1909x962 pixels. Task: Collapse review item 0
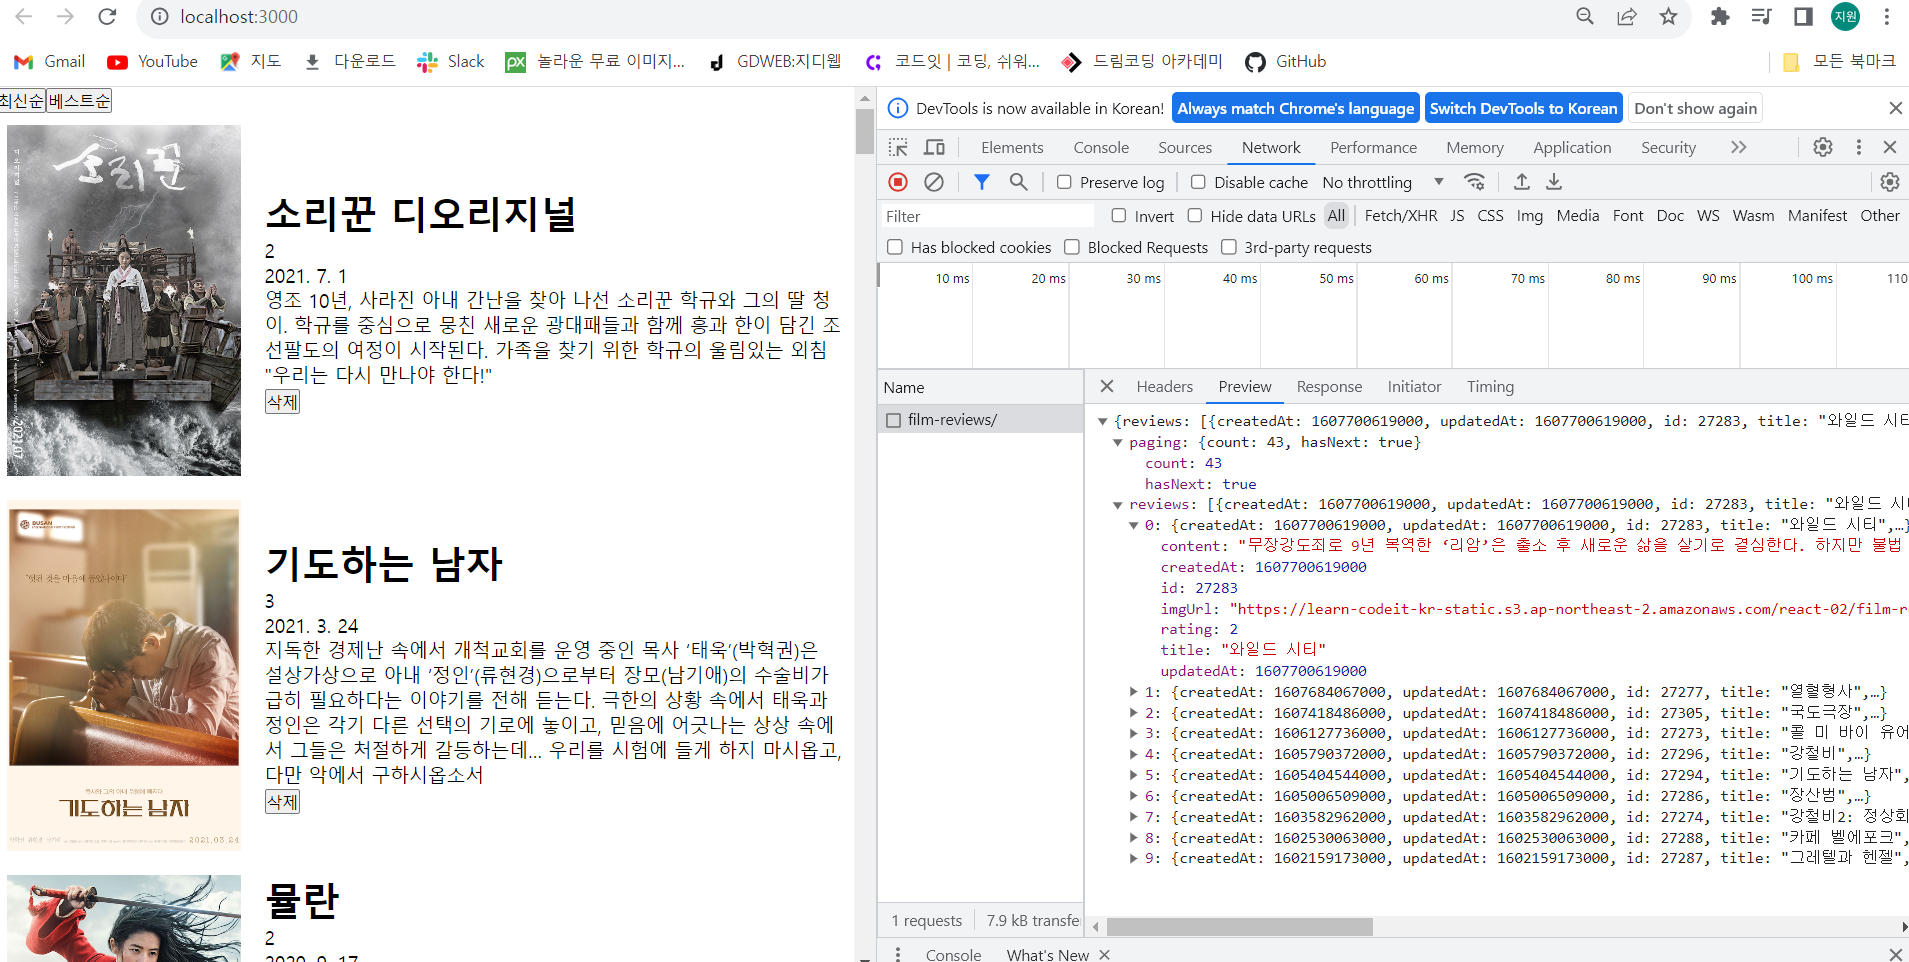1134,526
